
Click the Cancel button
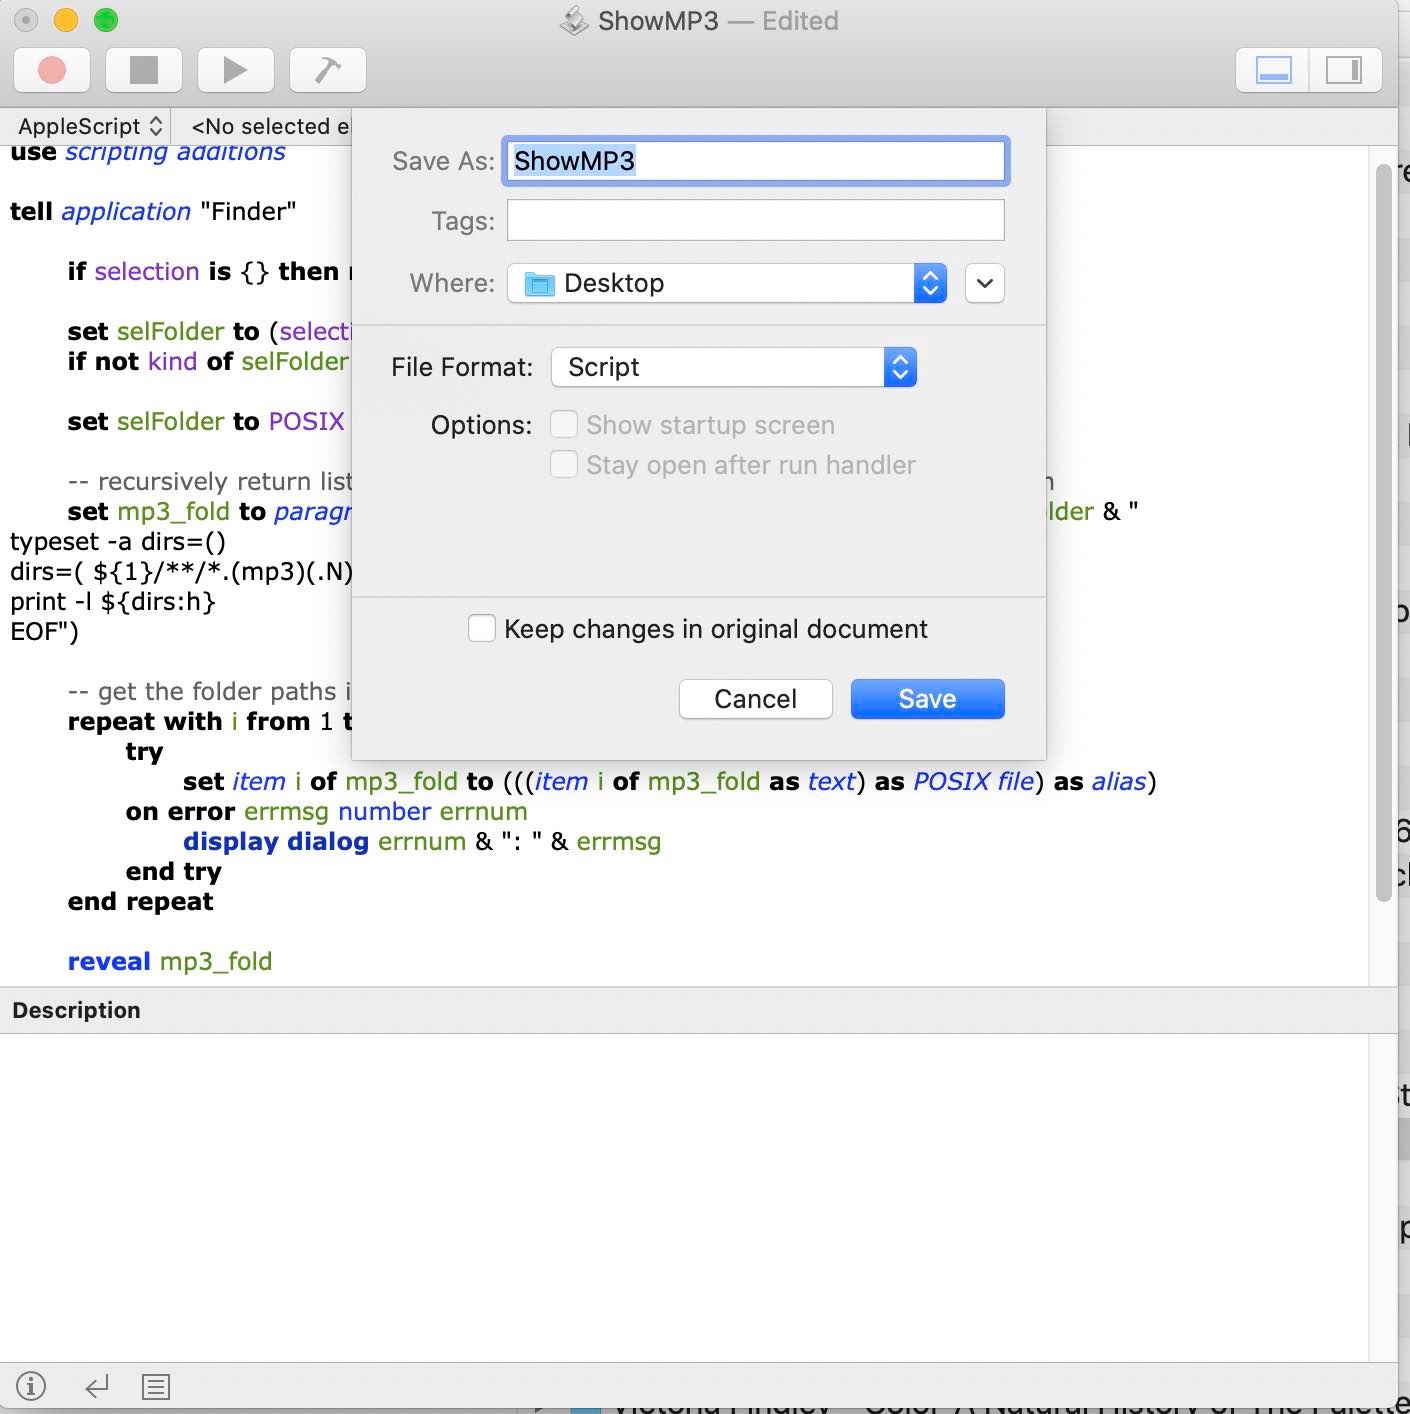(755, 699)
